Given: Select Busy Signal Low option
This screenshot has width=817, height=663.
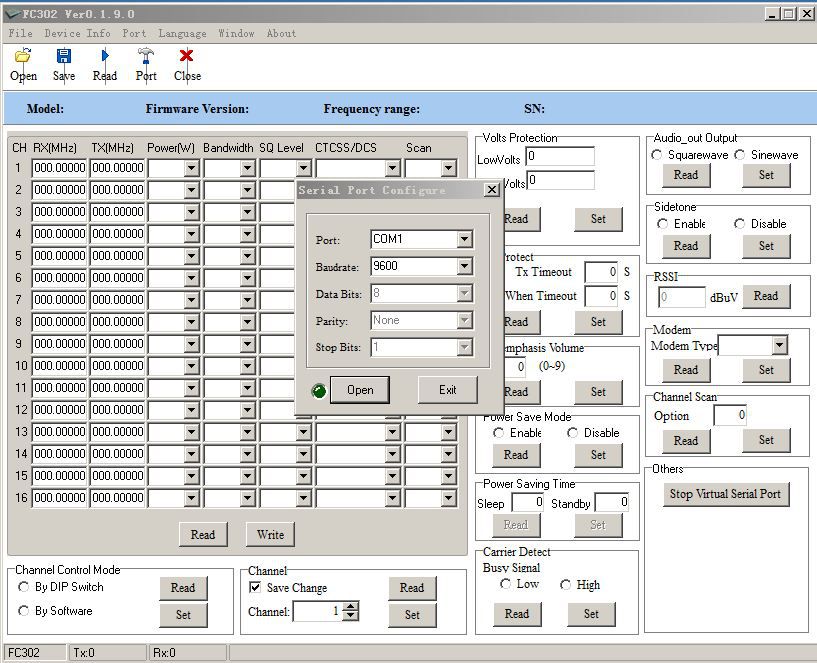Looking at the screenshot, I should point(505,584).
